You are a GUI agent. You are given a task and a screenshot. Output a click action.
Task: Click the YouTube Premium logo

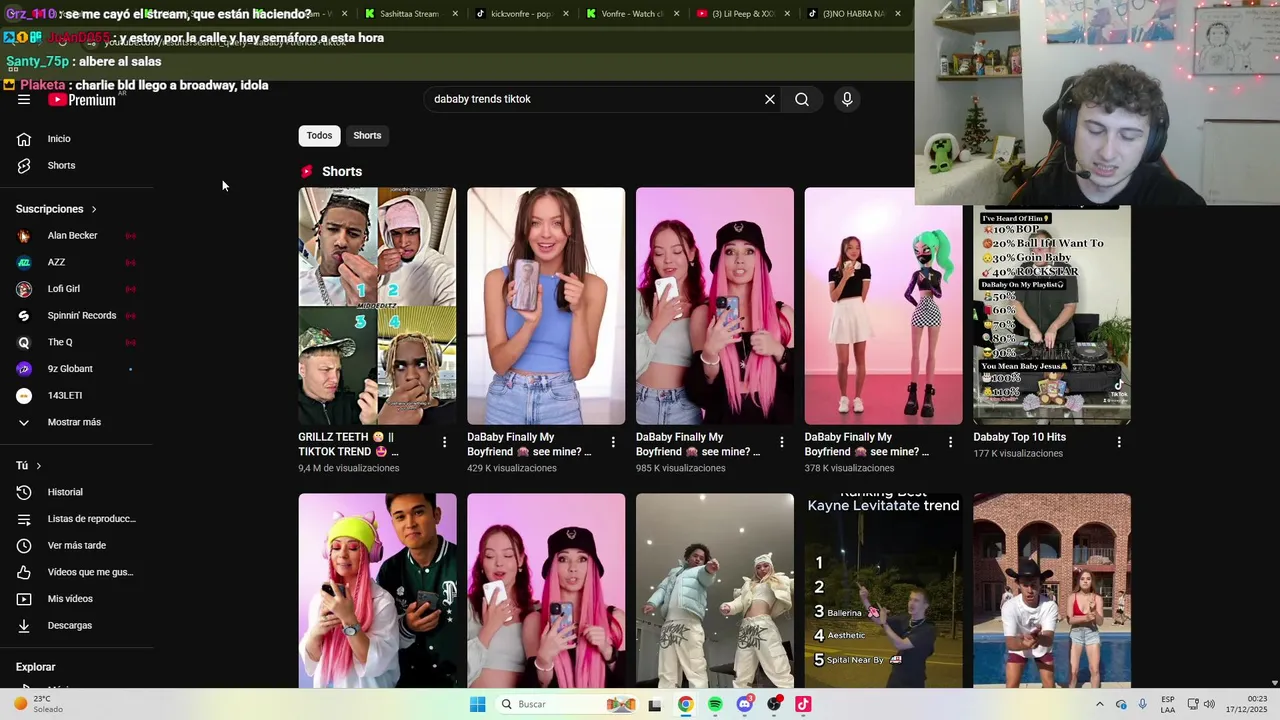[82, 100]
